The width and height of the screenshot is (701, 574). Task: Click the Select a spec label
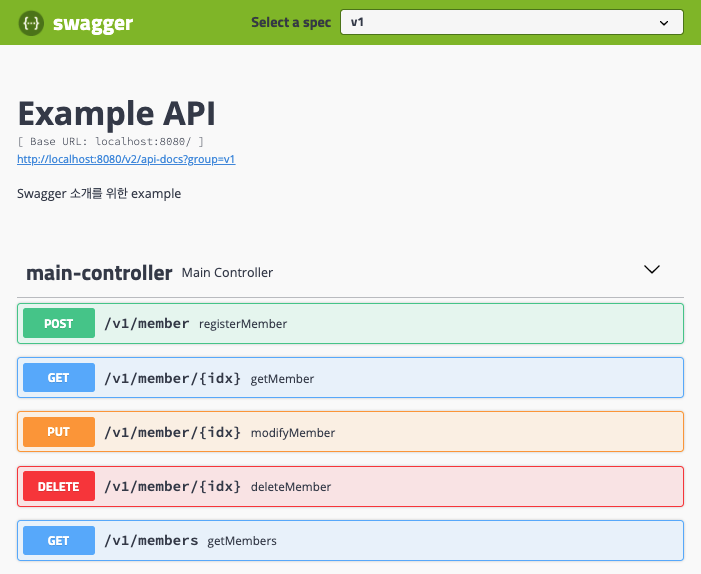pos(291,22)
